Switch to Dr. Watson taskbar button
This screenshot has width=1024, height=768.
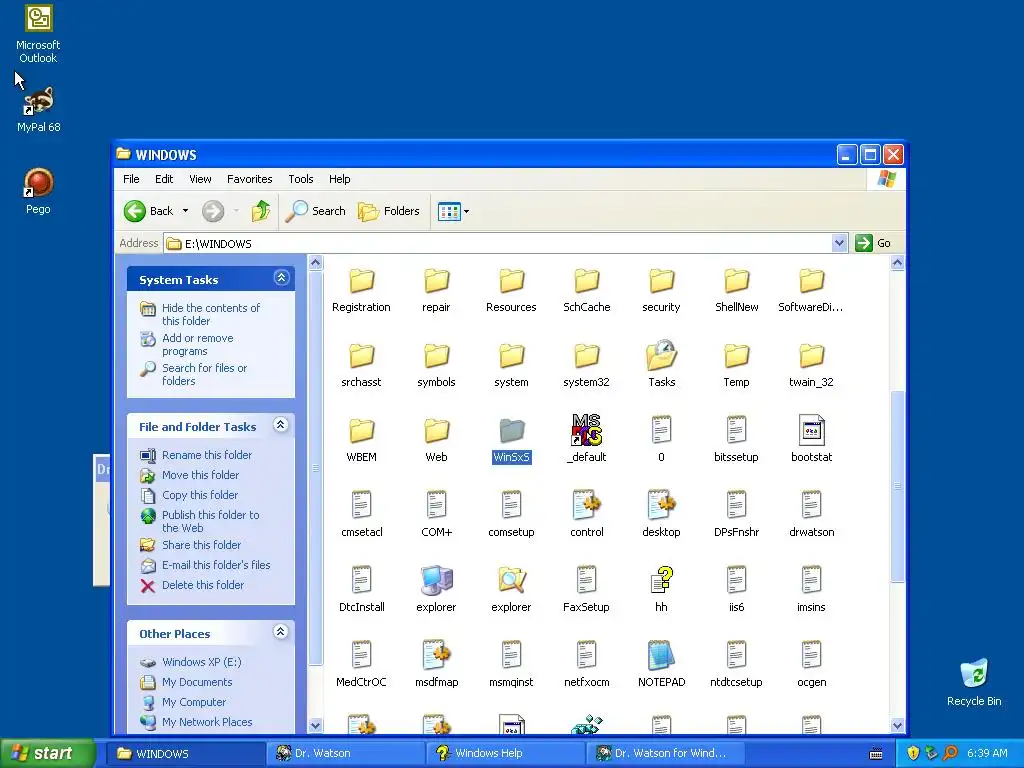pos(345,753)
